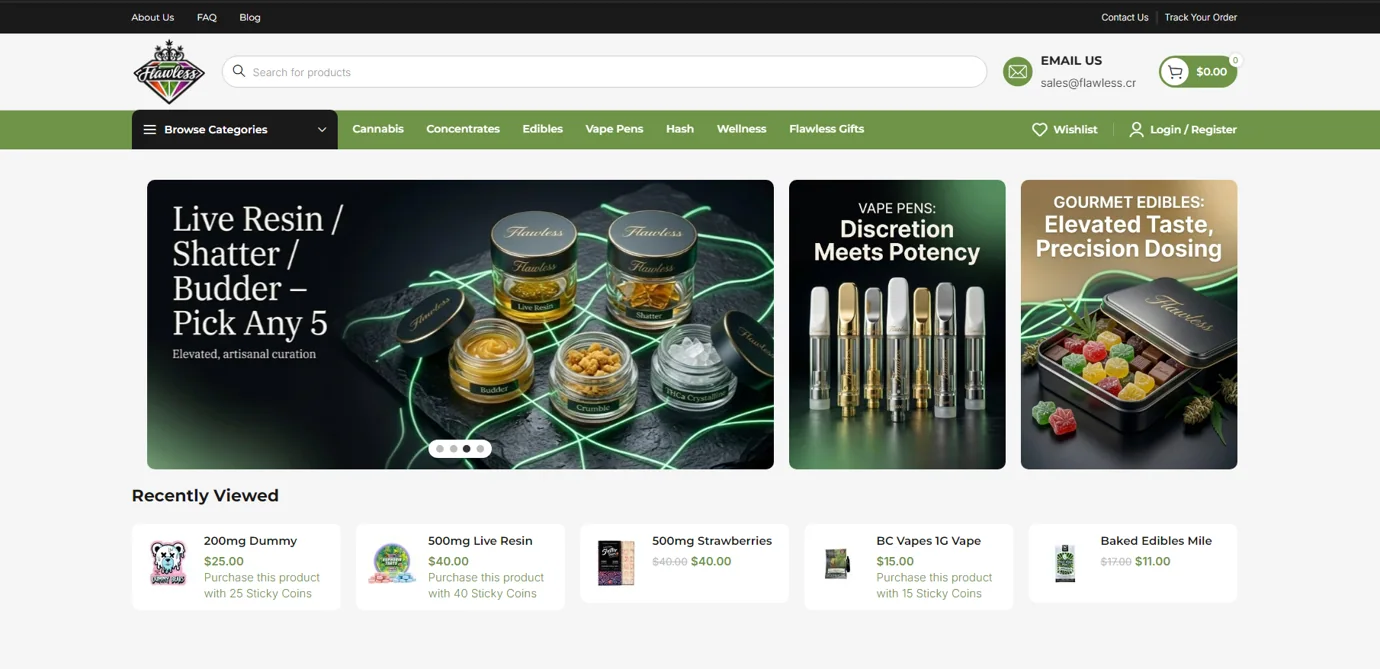Click the $25.00 price
Screen dimensions: 1380x669
pyautogui.click(x=224, y=561)
